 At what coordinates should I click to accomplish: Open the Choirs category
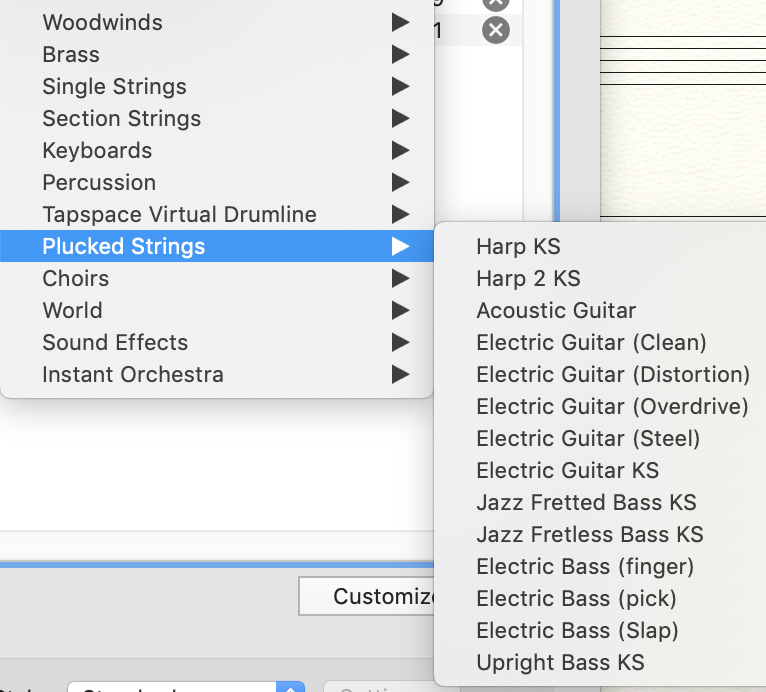tap(76, 278)
